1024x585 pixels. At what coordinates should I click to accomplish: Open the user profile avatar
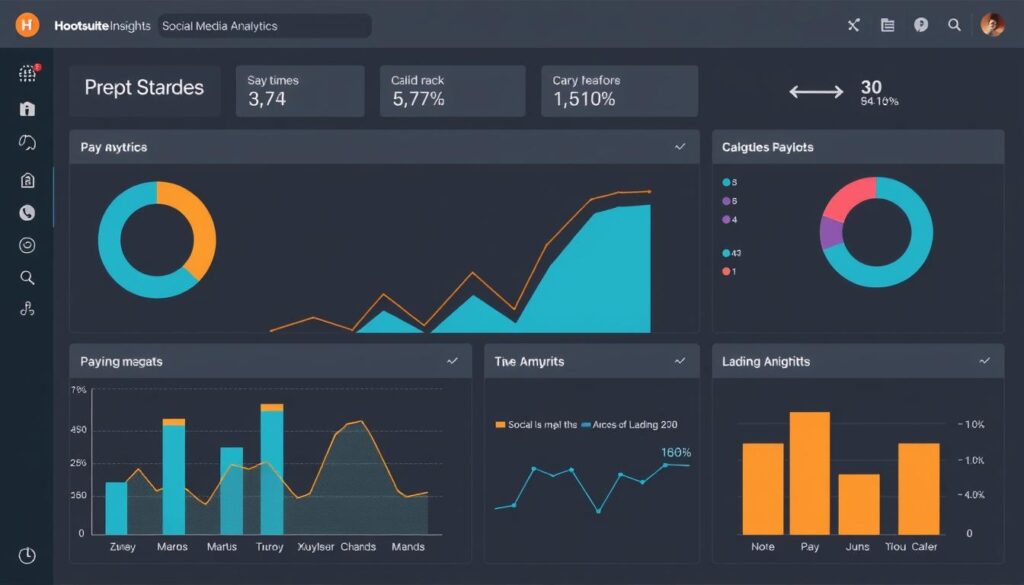pos(992,26)
